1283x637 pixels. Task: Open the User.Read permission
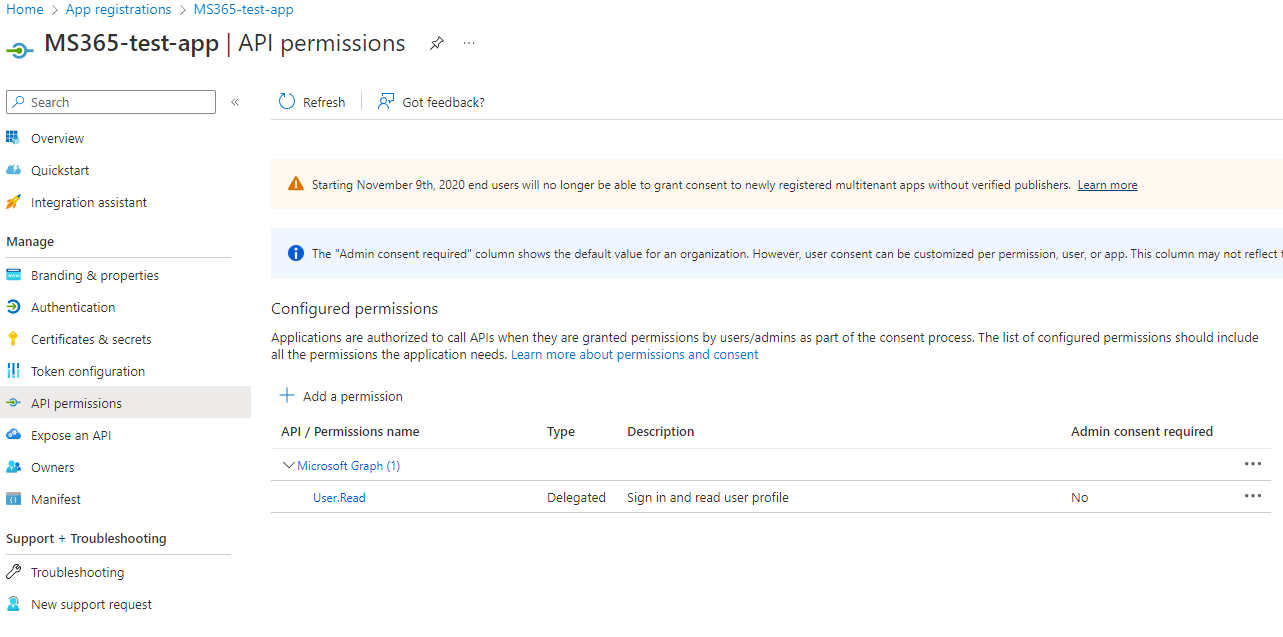click(x=339, y=497)
